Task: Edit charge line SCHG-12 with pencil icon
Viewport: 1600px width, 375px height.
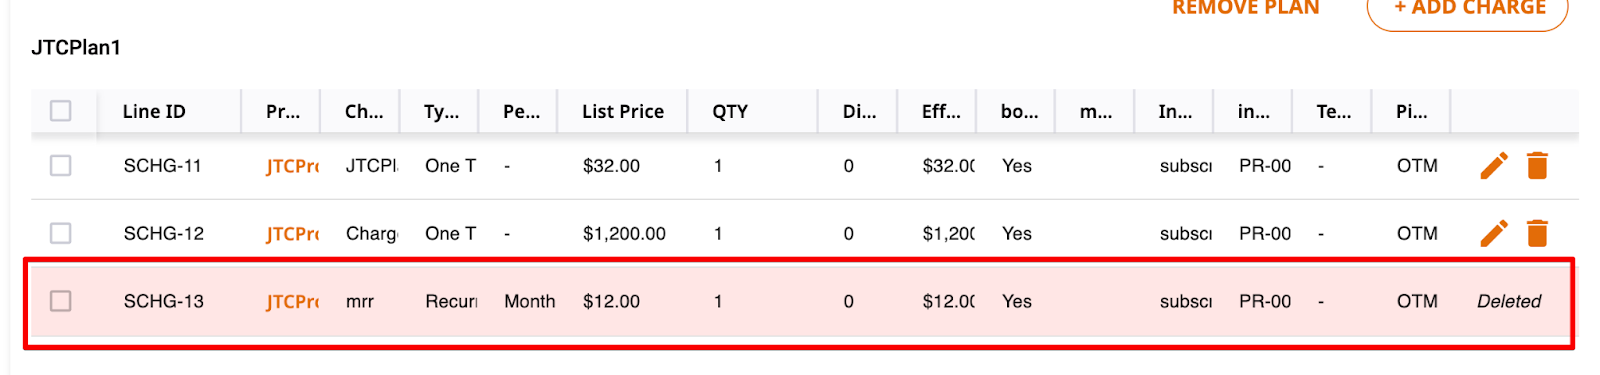Action: pyautogui.click(x=1494, y=233)
